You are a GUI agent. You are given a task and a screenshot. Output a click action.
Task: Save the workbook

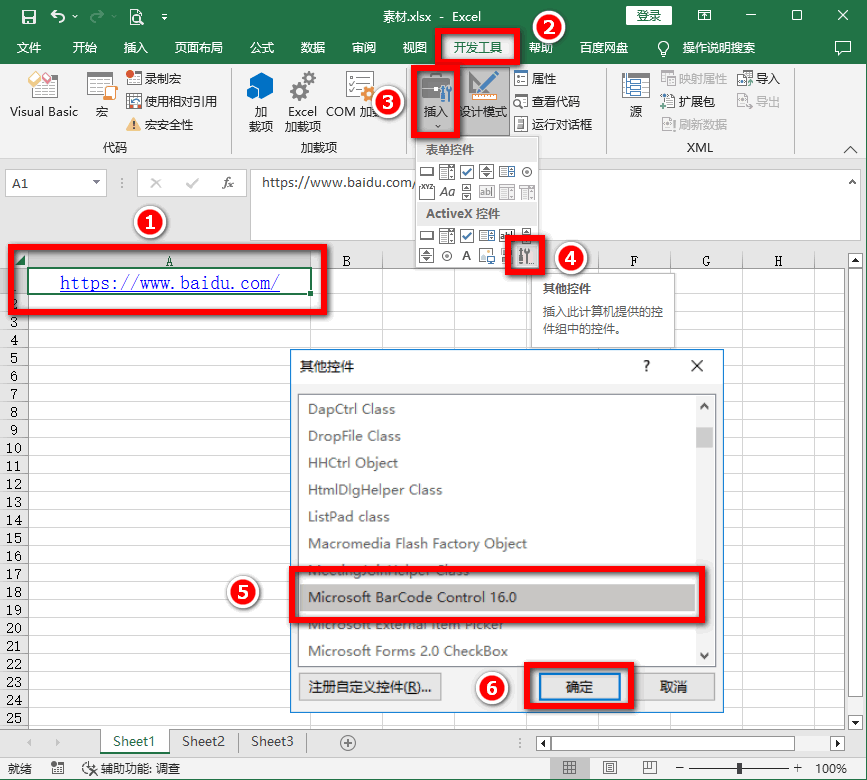pyautogui.click(x=29, y=17)
